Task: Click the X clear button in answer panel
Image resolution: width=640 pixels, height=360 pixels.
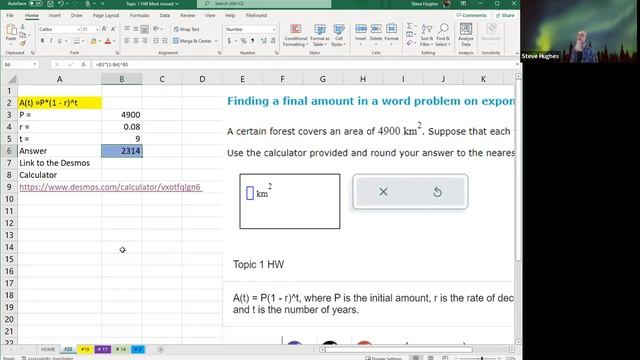Action: tap(383, 191)
